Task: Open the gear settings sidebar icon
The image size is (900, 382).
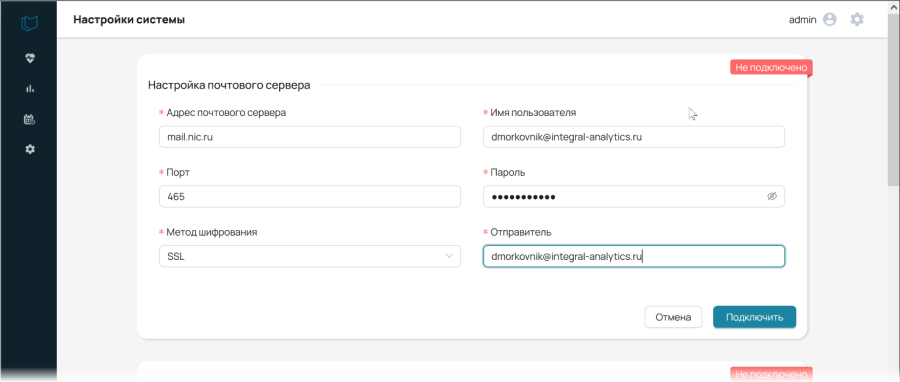Action: 30,149
